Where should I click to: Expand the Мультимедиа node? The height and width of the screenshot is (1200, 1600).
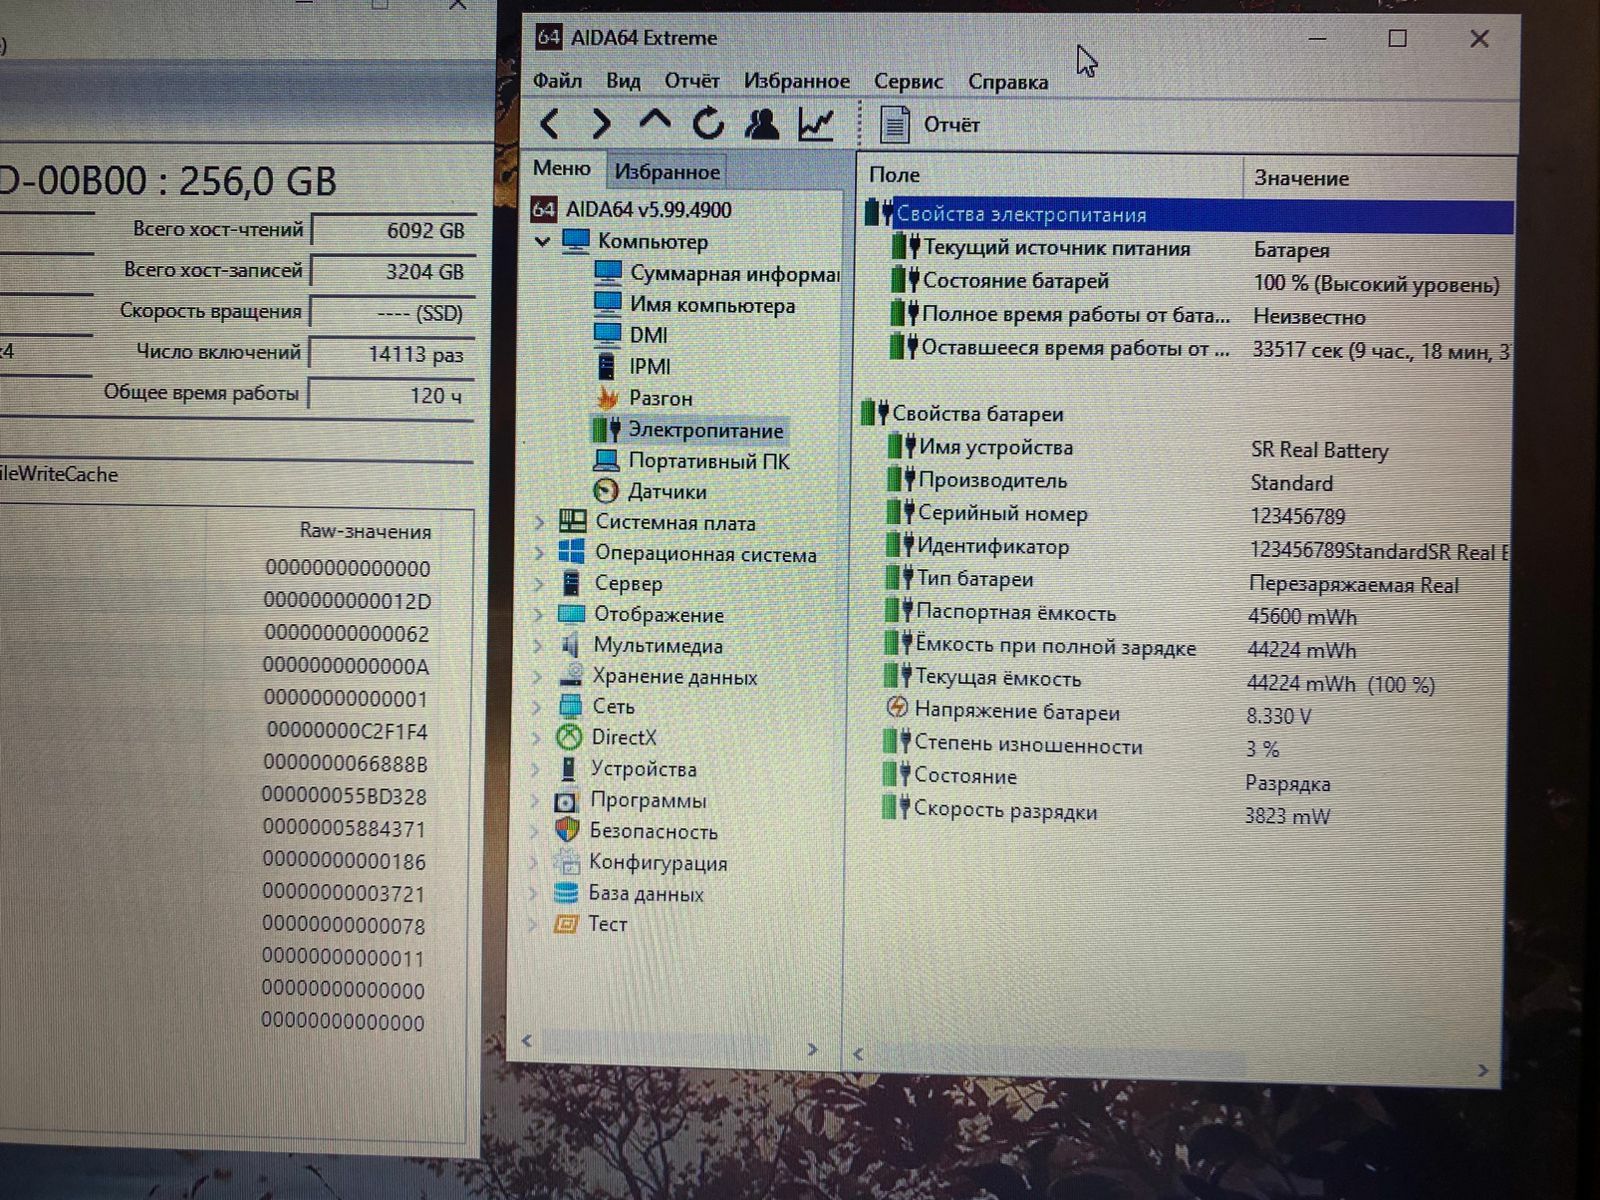[x=539, y=646]
